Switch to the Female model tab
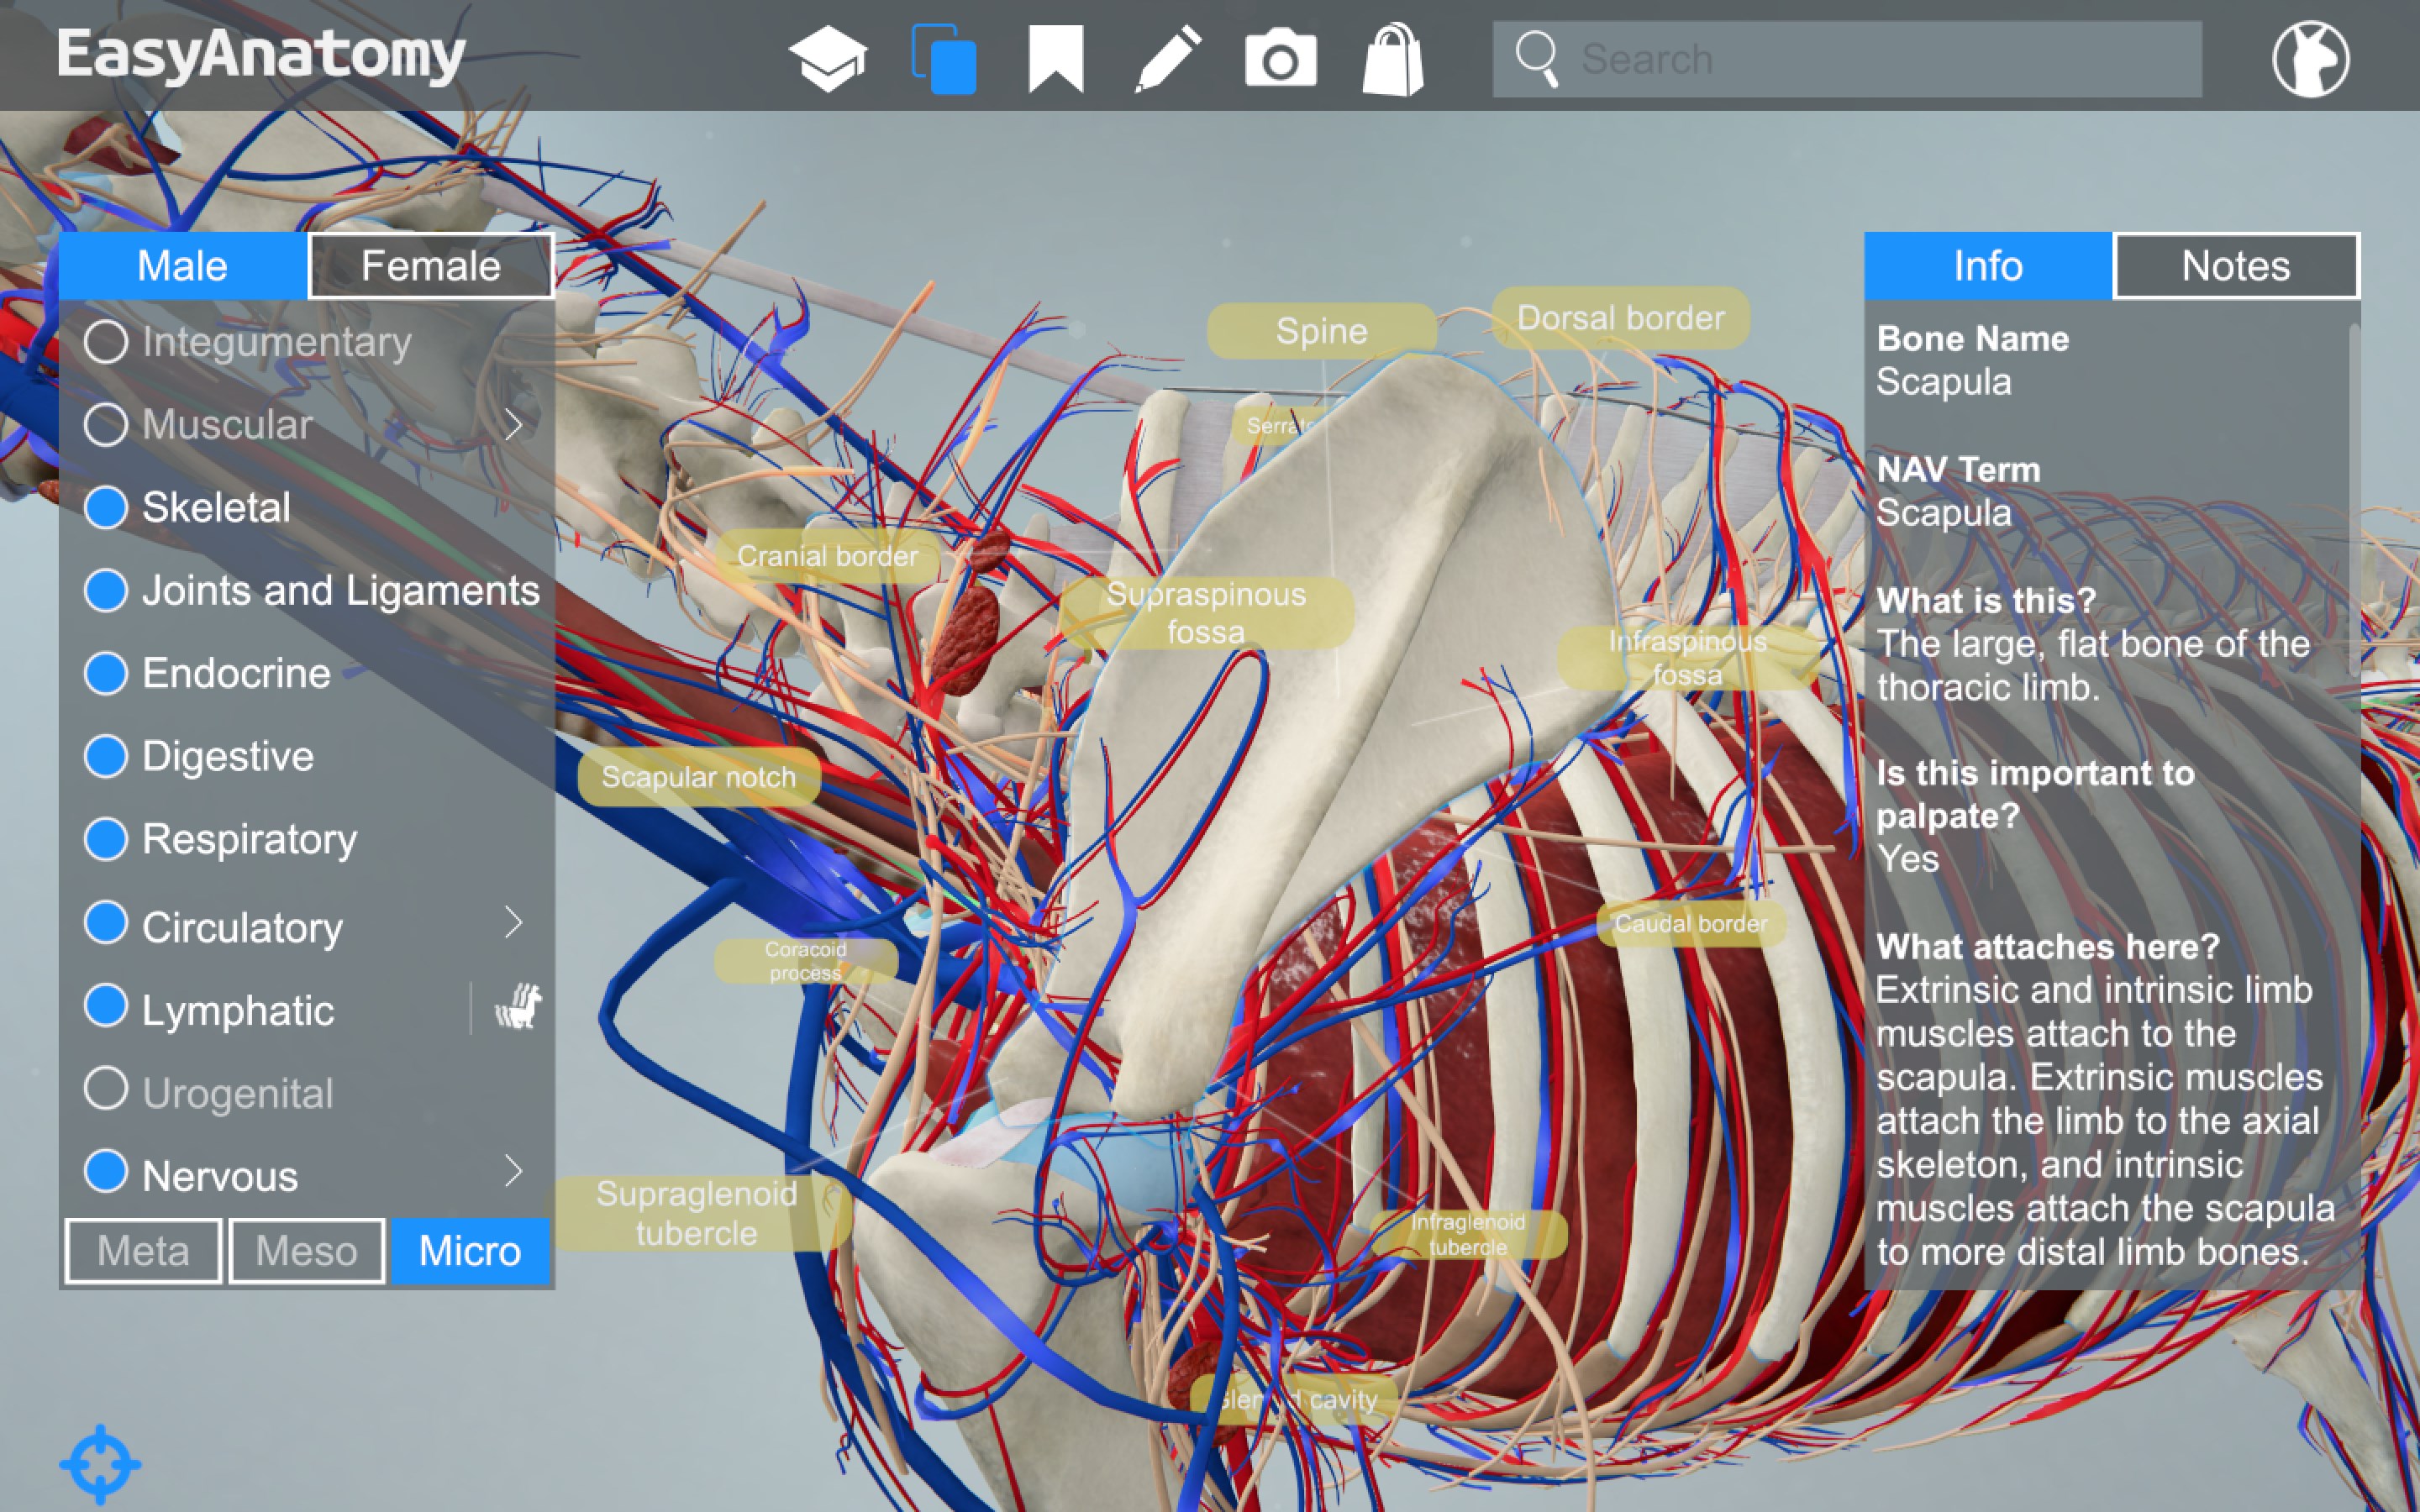This screenshot has width=2420, height=1512. tap(431, 266)
